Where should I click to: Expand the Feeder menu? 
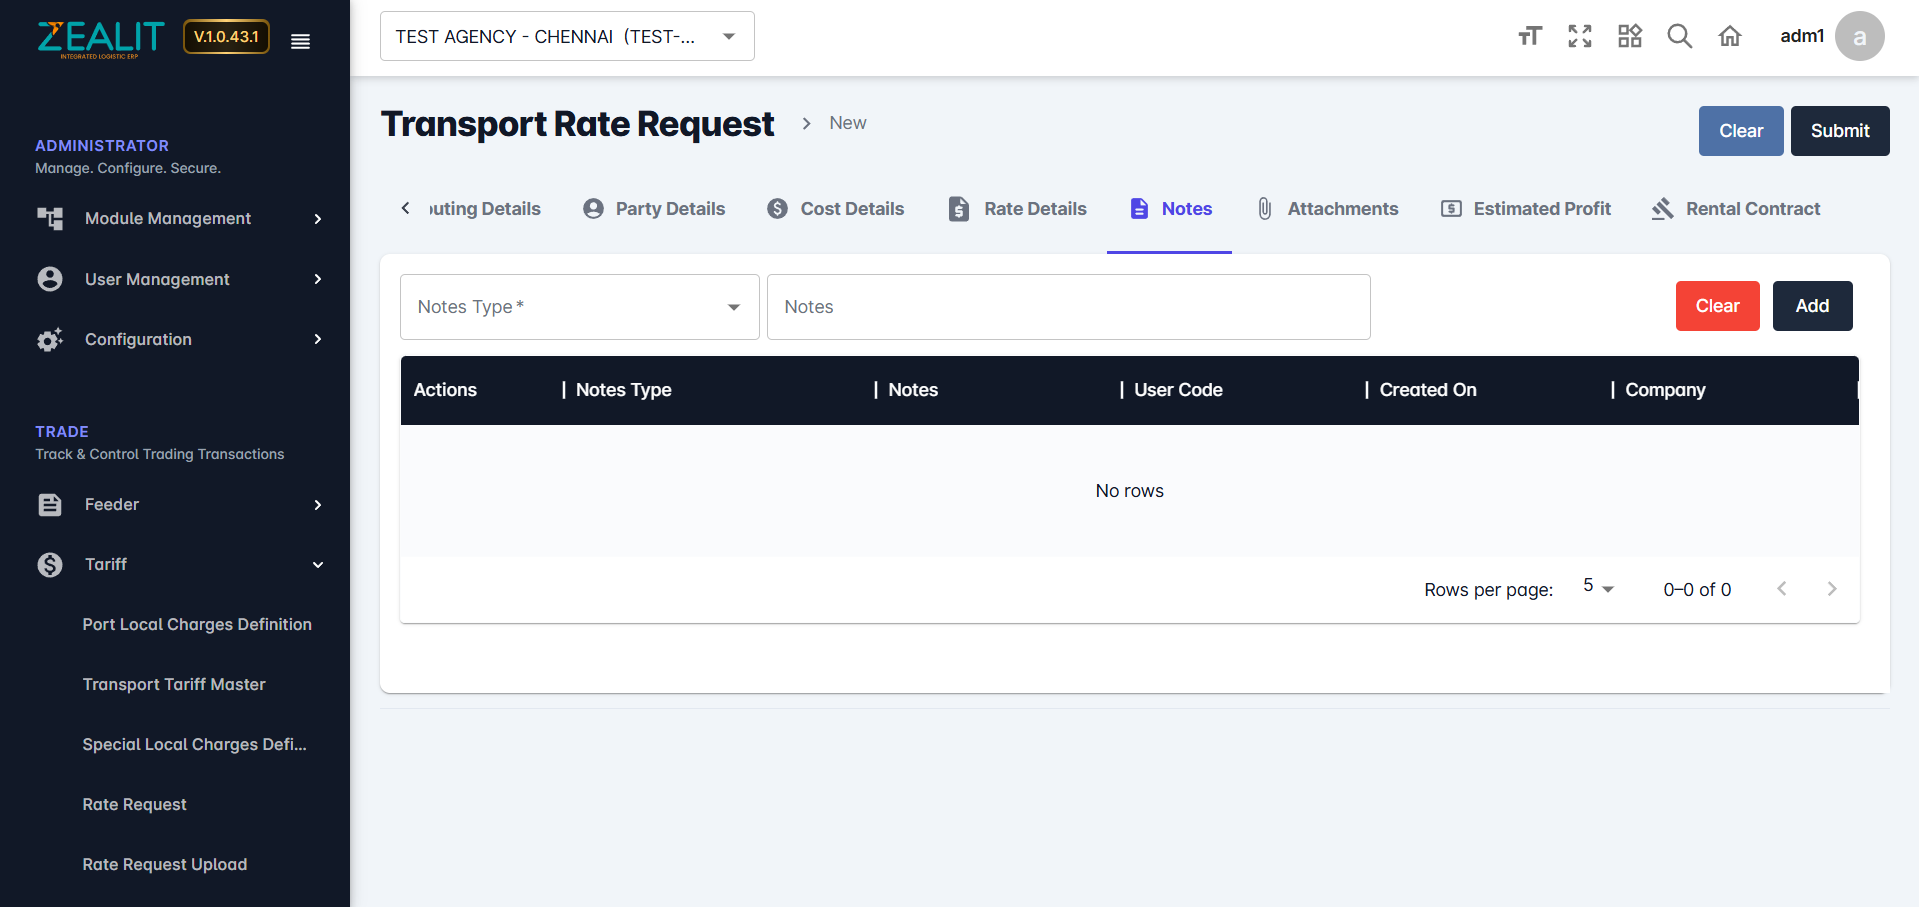[x=180, y=505]
